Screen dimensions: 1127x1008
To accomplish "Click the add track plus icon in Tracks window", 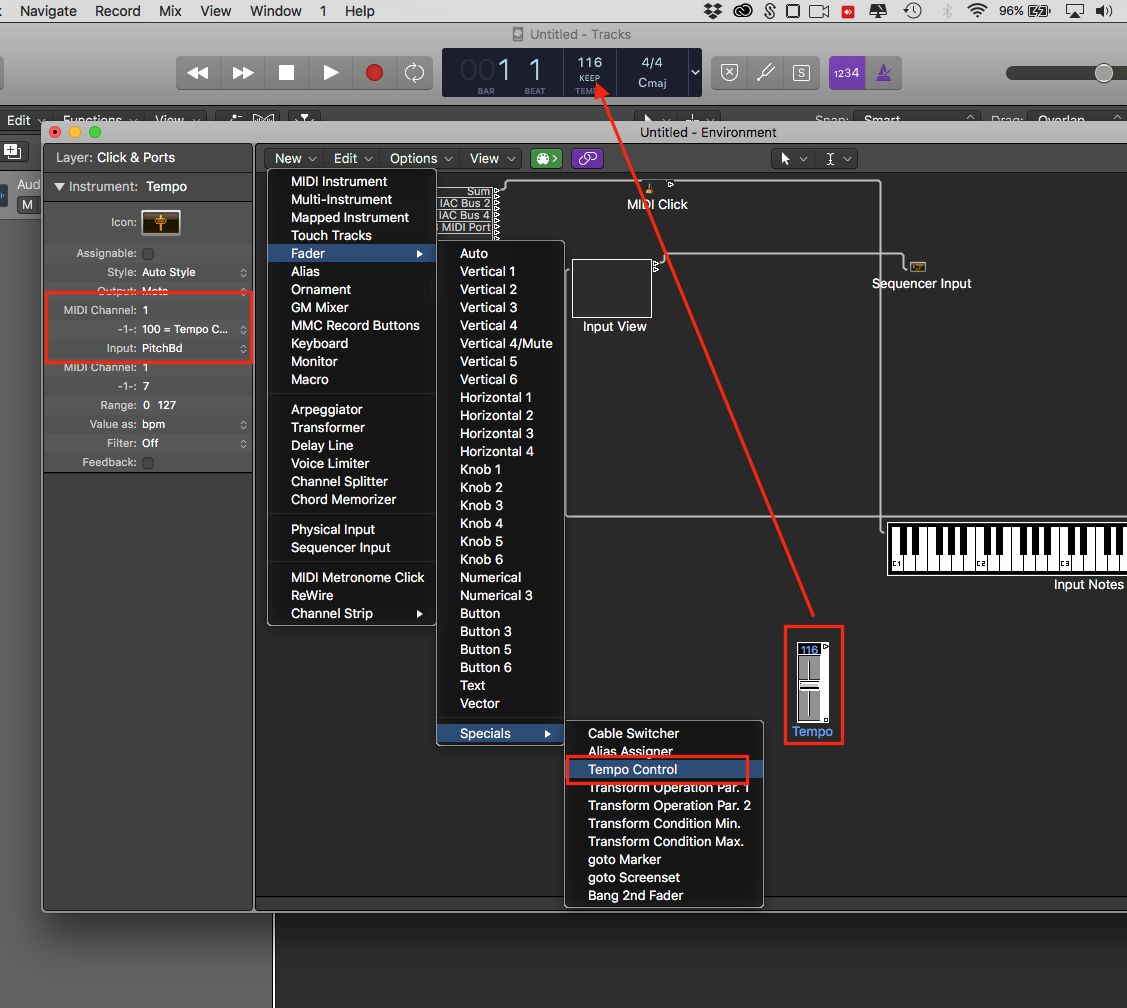I will point(12,151).
